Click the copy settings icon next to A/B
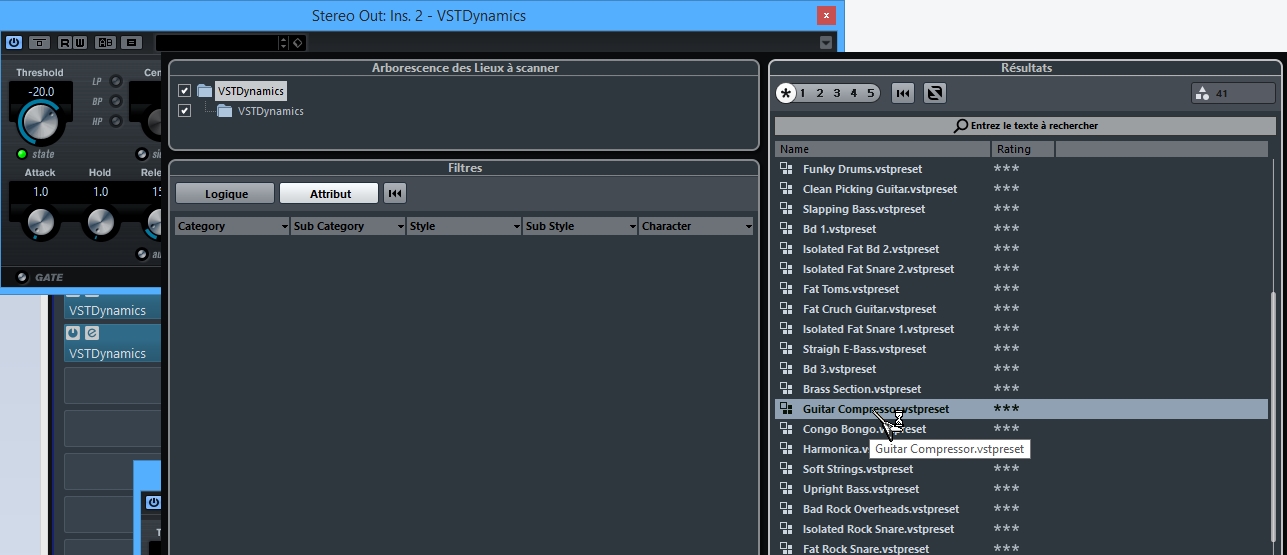Screen dimensions: 1287x555 point(131,42)
